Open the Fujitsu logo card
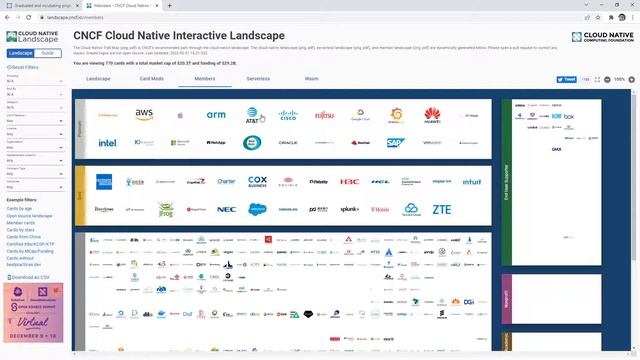 pyautogui.click(x=324, y=116)
